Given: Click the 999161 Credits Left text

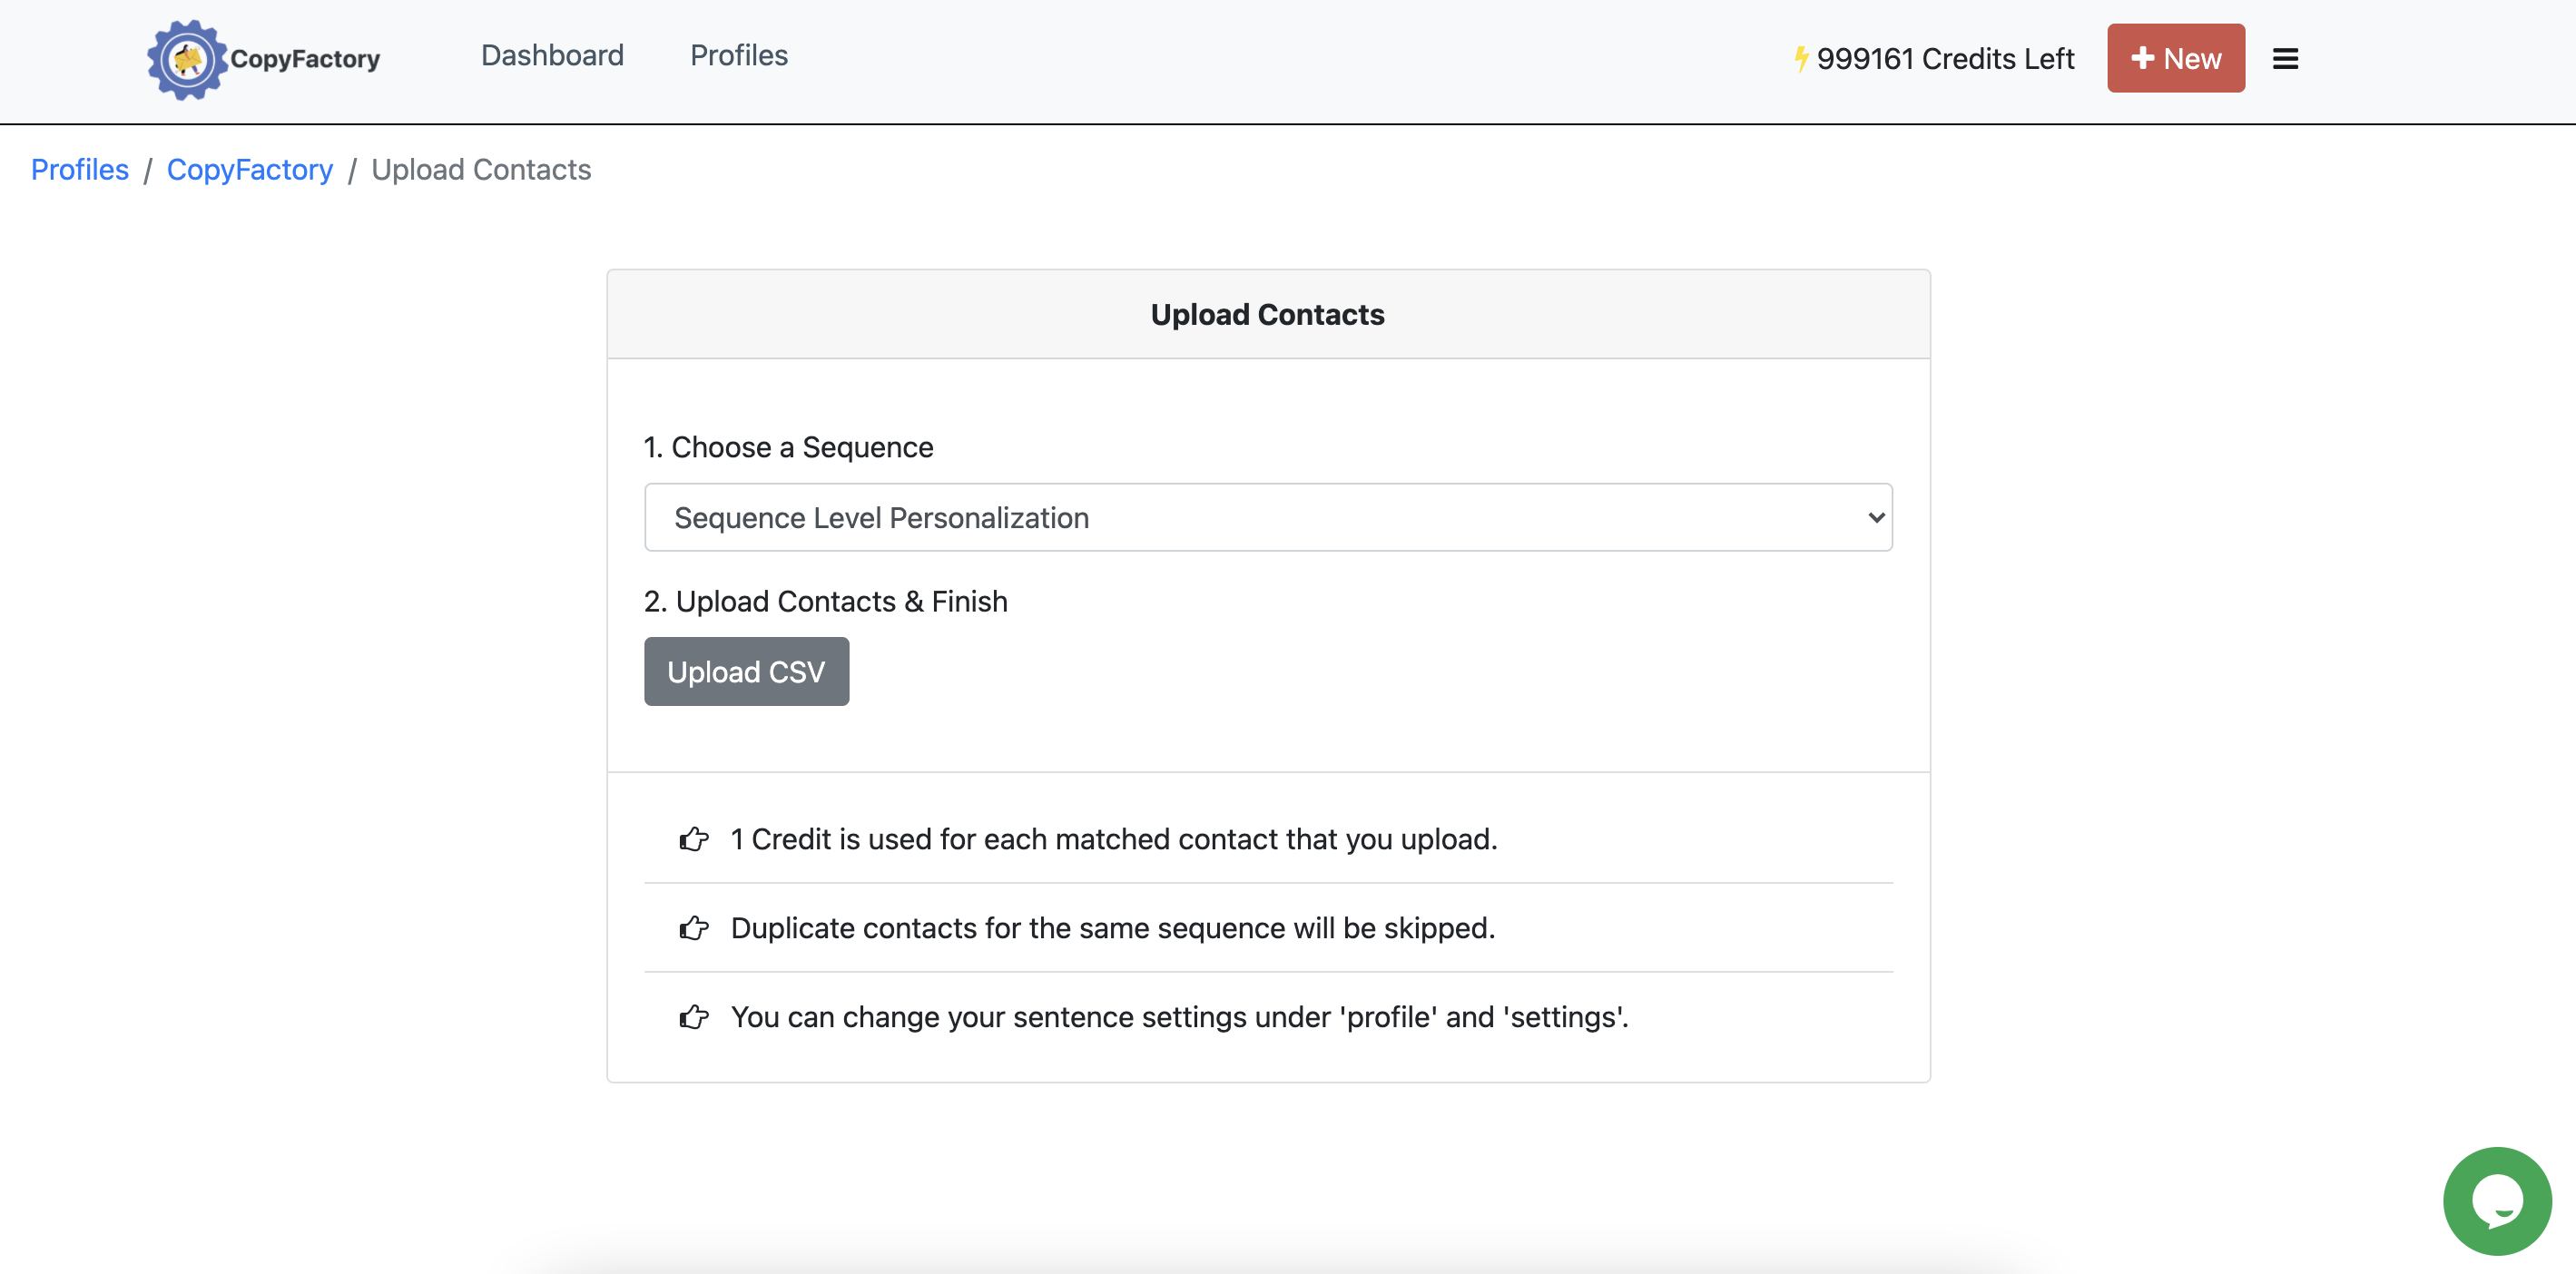Looking at the screenshot, I should point(1945,59).
